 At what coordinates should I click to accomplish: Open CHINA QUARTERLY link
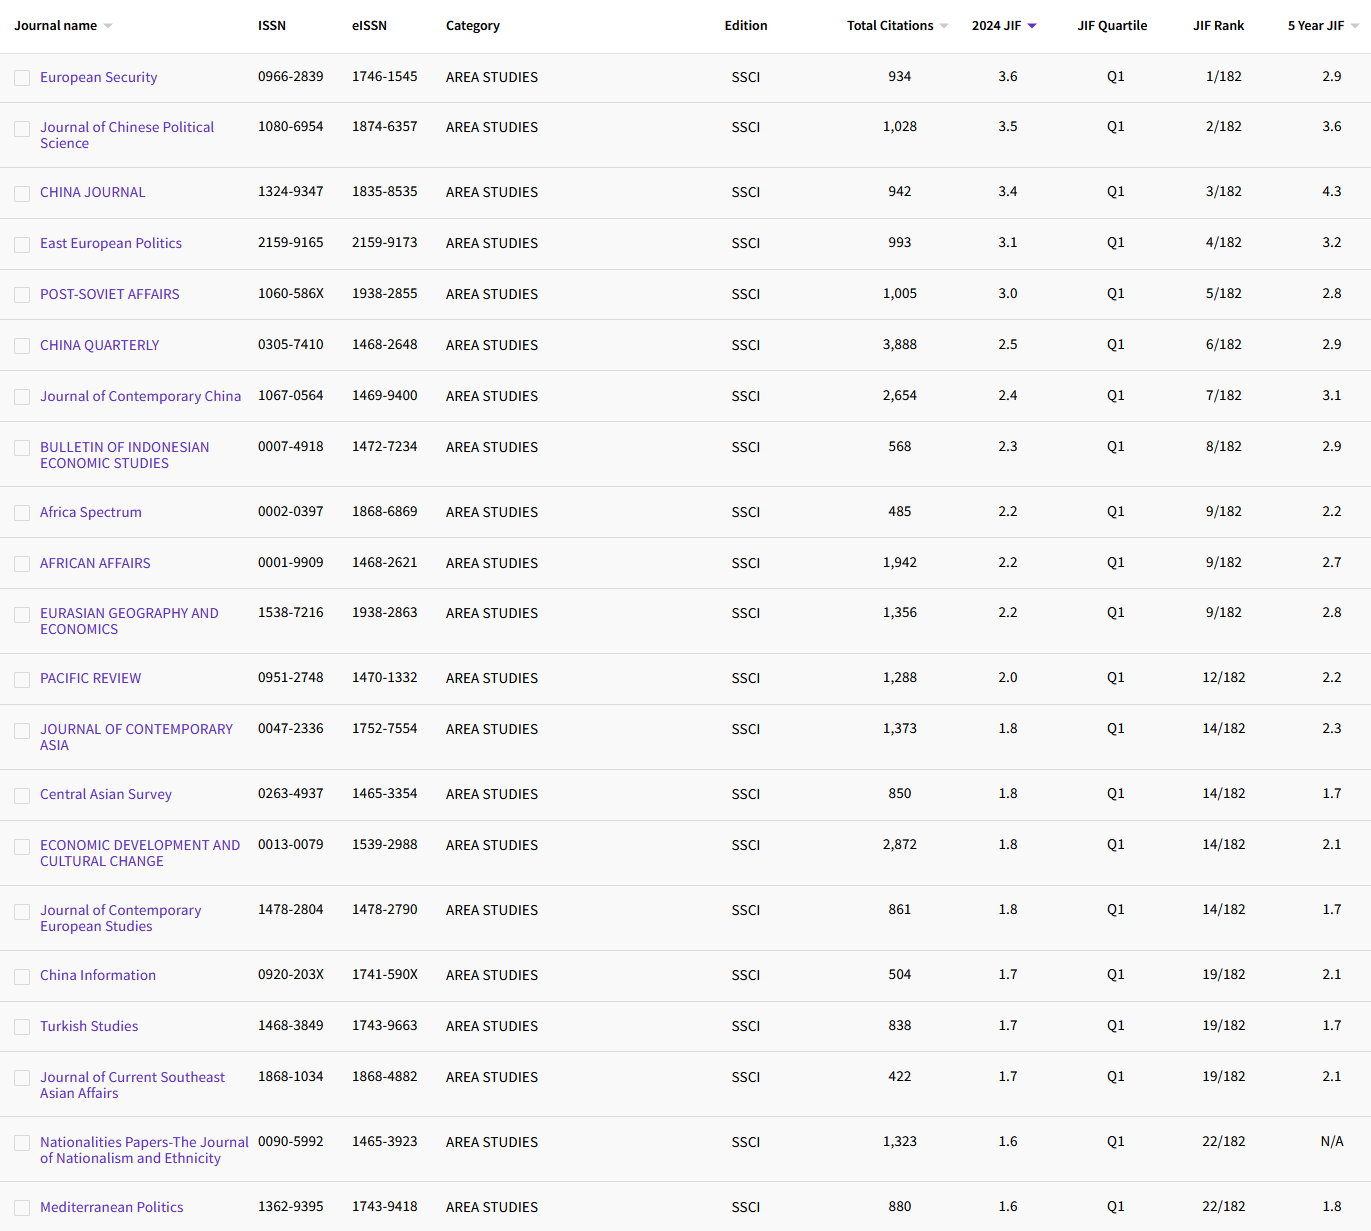tap(99, 345)
